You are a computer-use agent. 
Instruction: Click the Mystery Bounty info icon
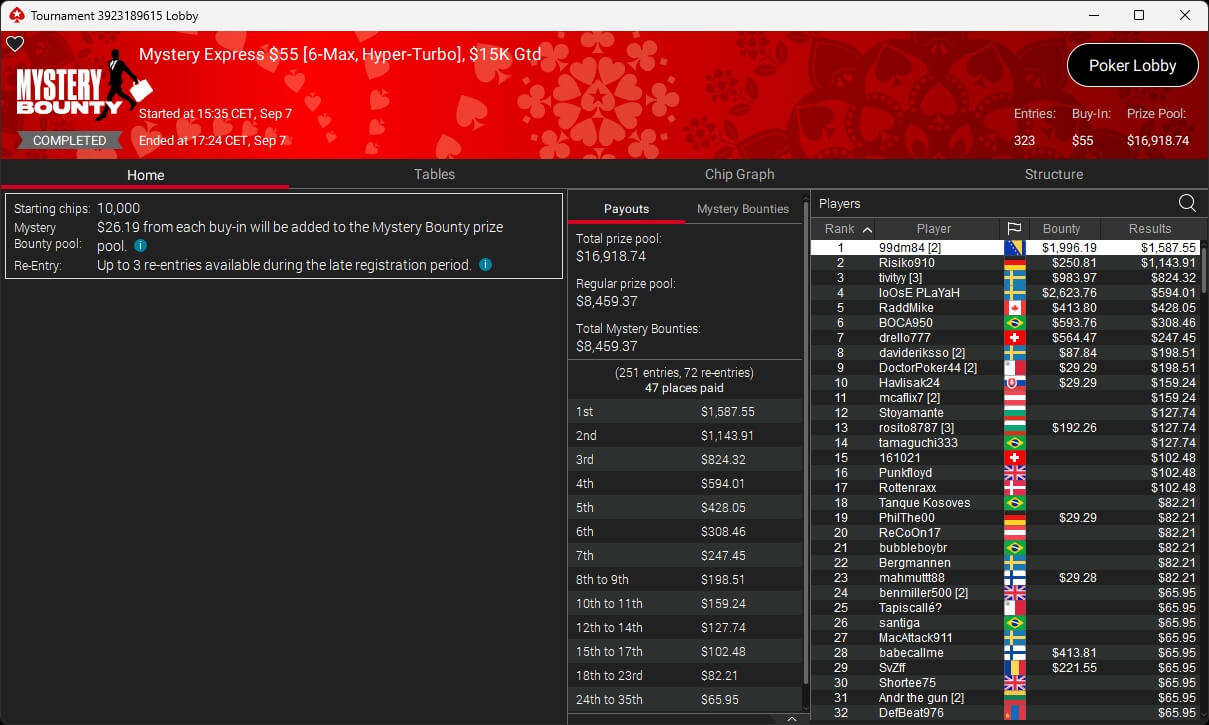click(141, 246)
